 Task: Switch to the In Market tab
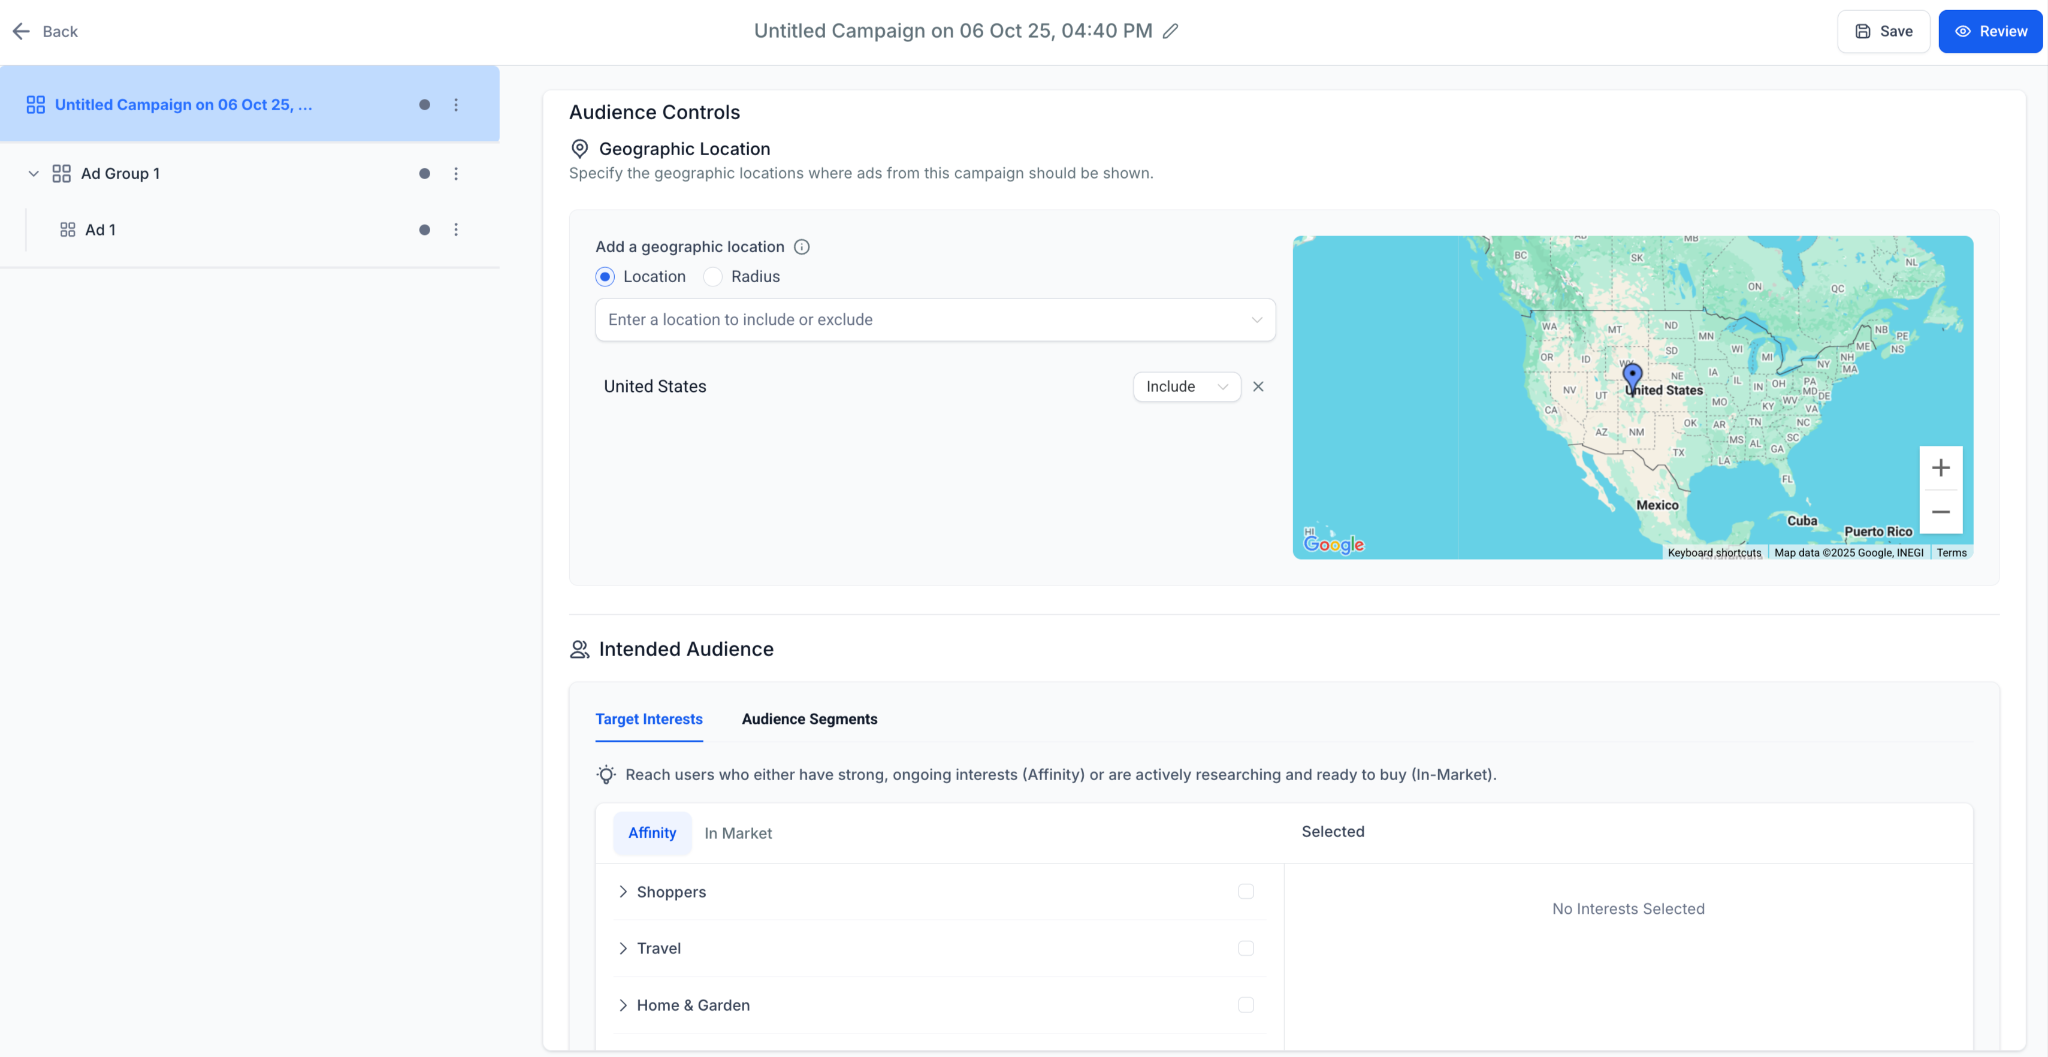[738, 833]
